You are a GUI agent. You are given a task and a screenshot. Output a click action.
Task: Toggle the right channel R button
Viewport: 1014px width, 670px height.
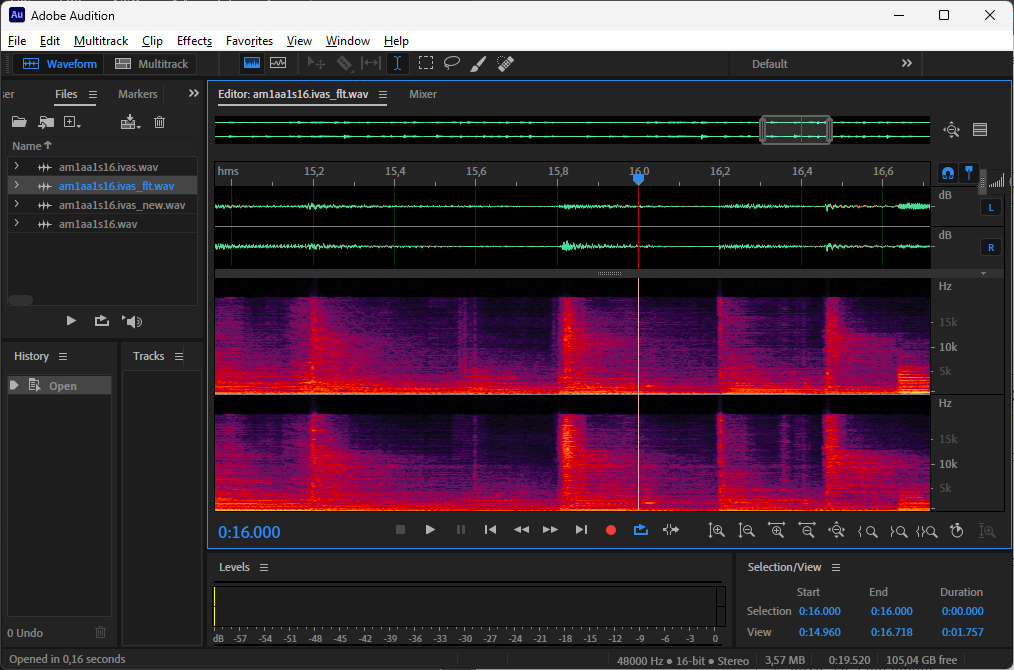pos(991,247)
